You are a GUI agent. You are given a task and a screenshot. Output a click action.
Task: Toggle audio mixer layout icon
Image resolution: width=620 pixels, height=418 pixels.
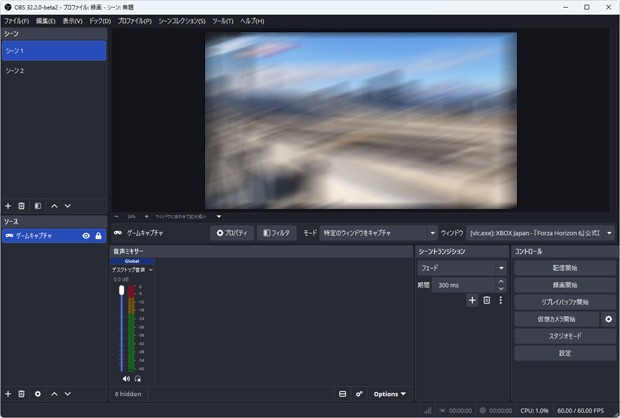tap(342, 394)
